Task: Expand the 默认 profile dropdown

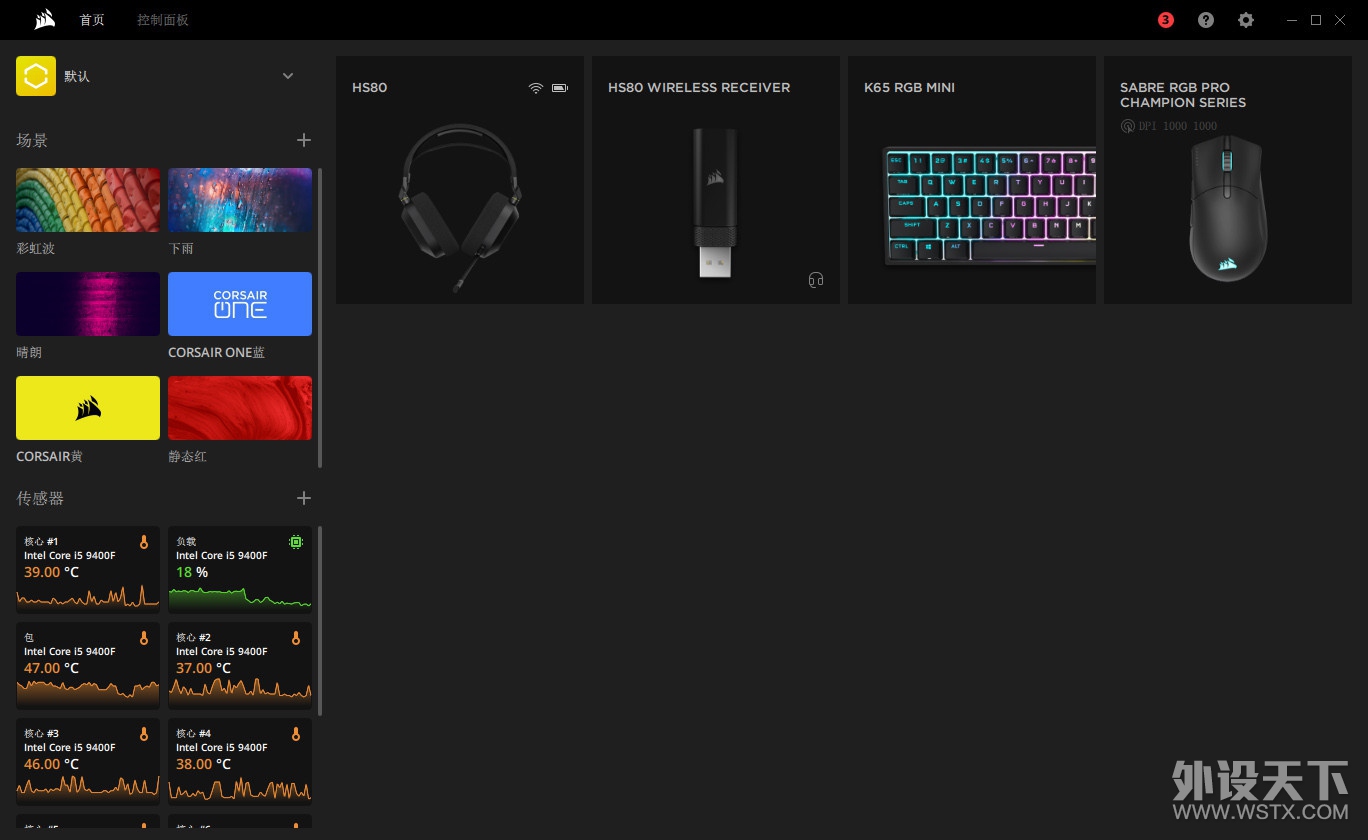Action: 288,76
